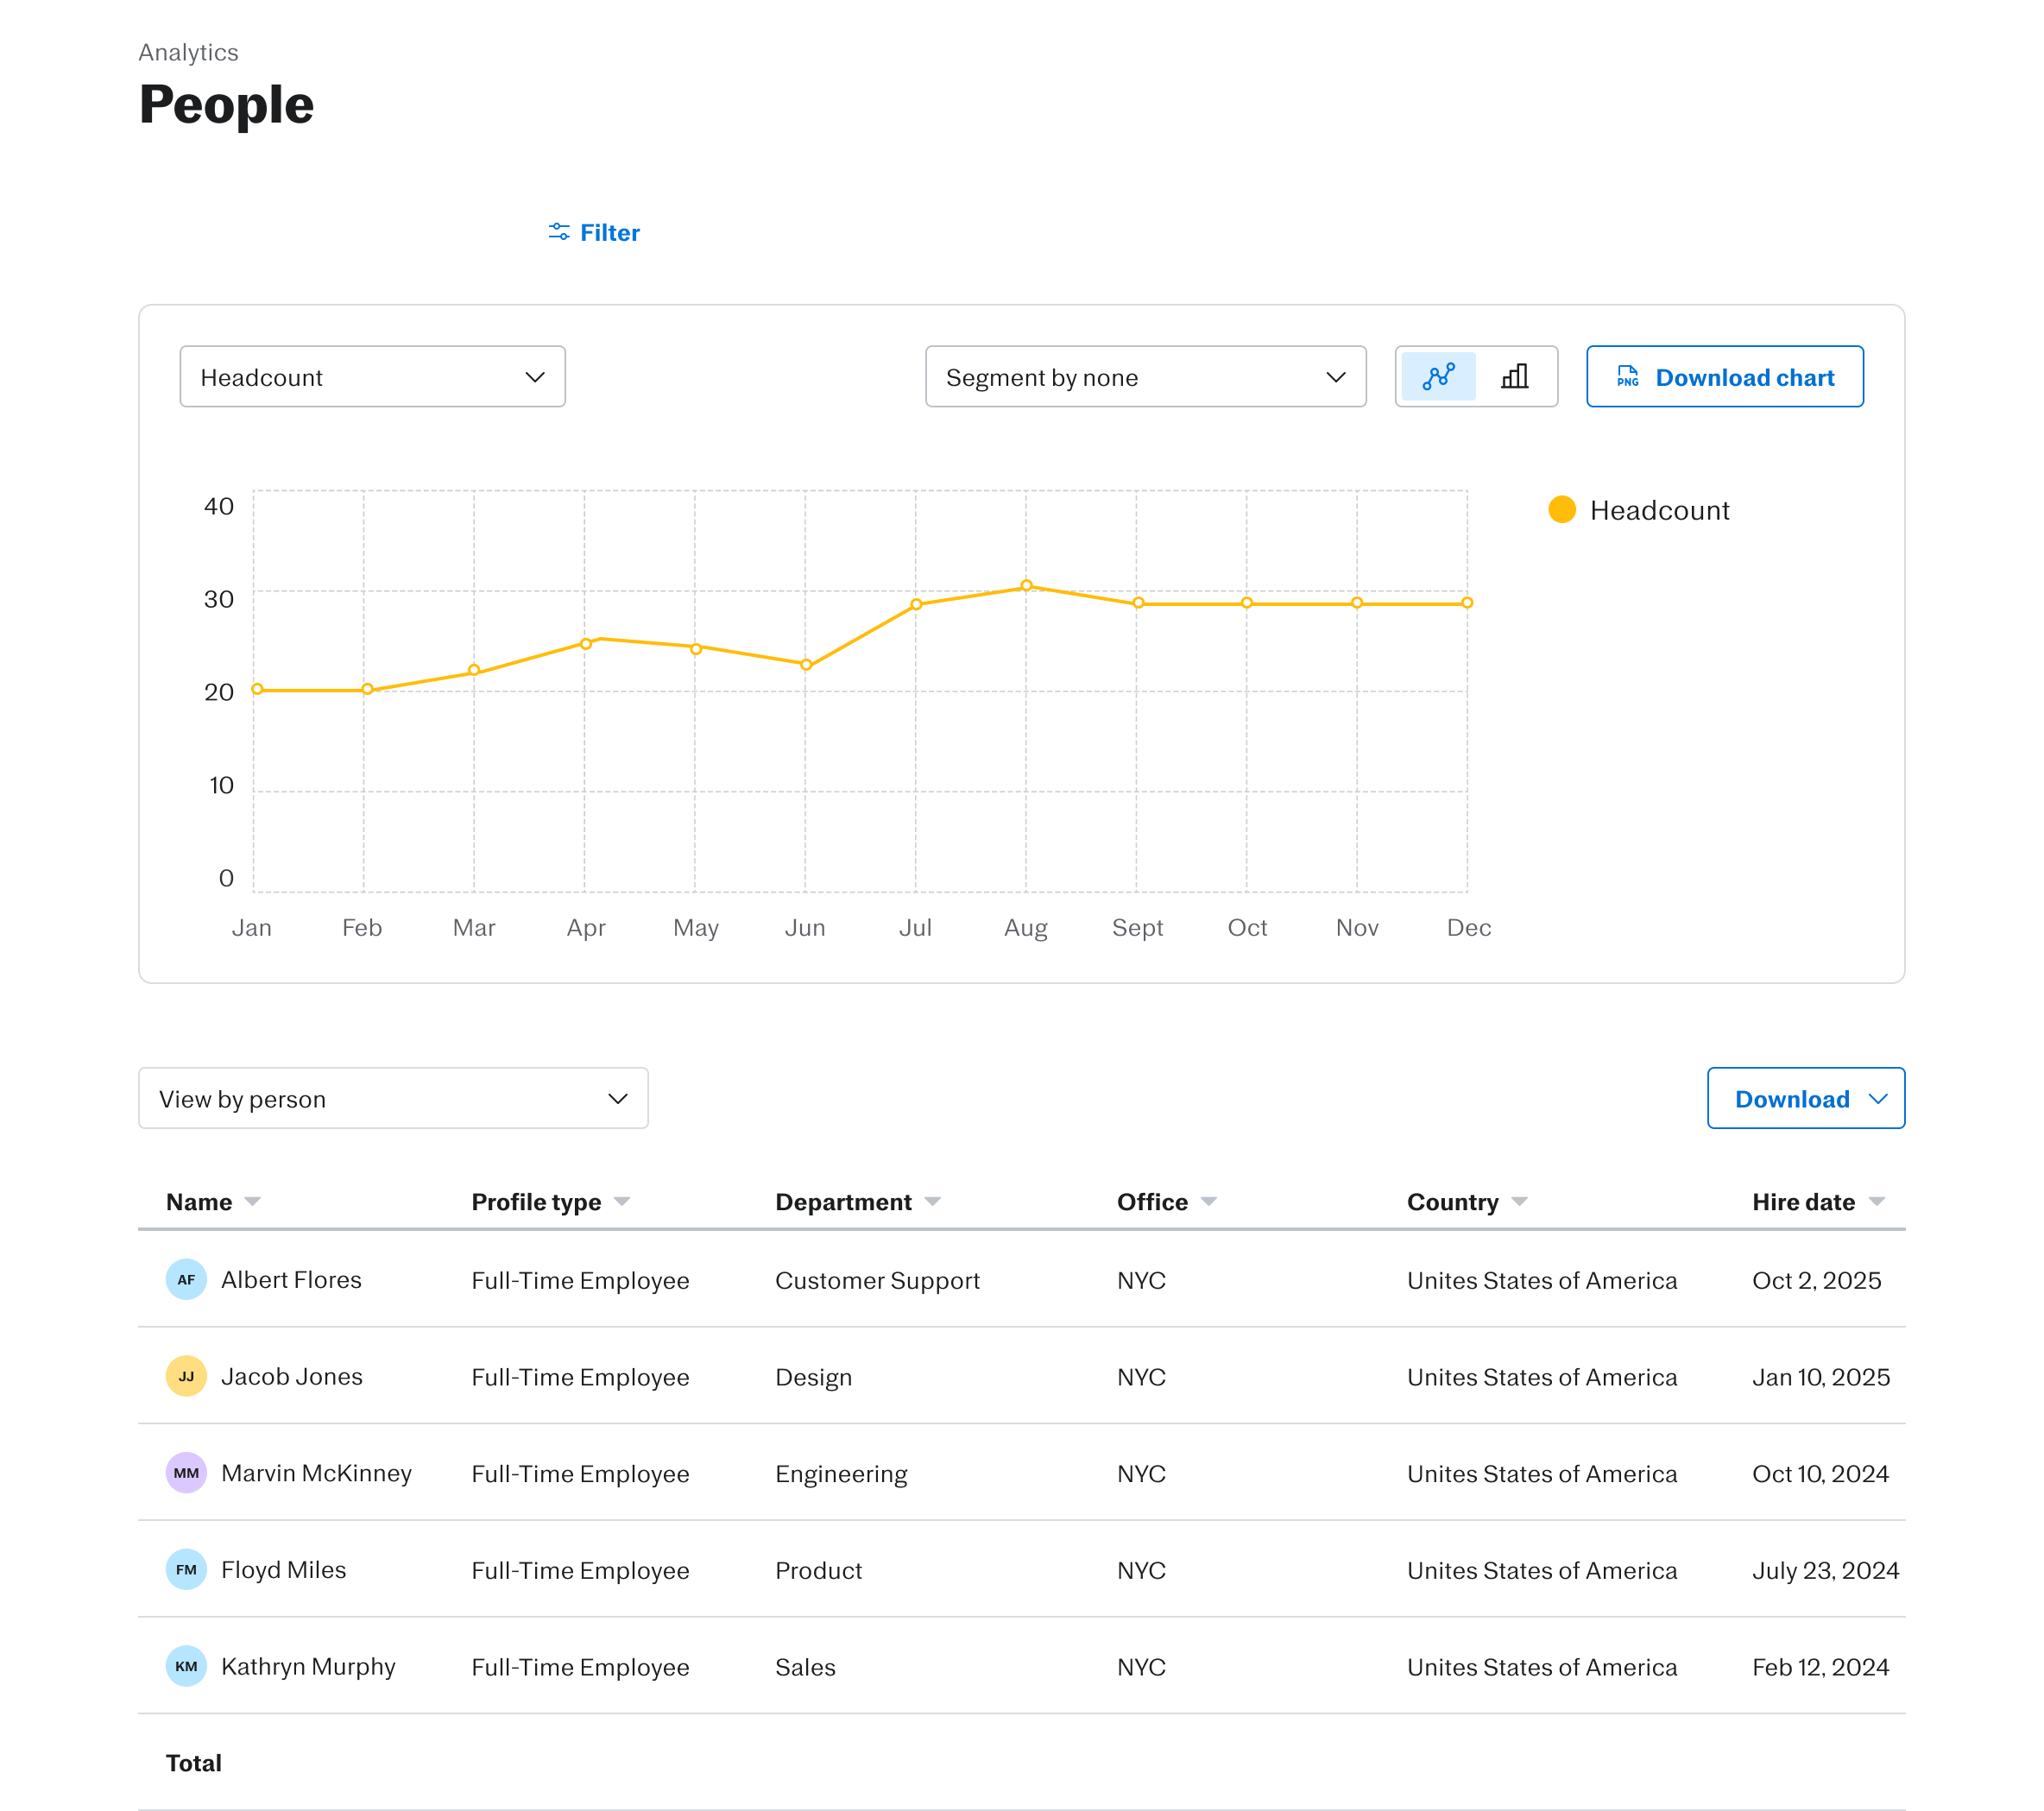
Task: Click Marvin McKinney MM avatar
Action: point(186,1472)
